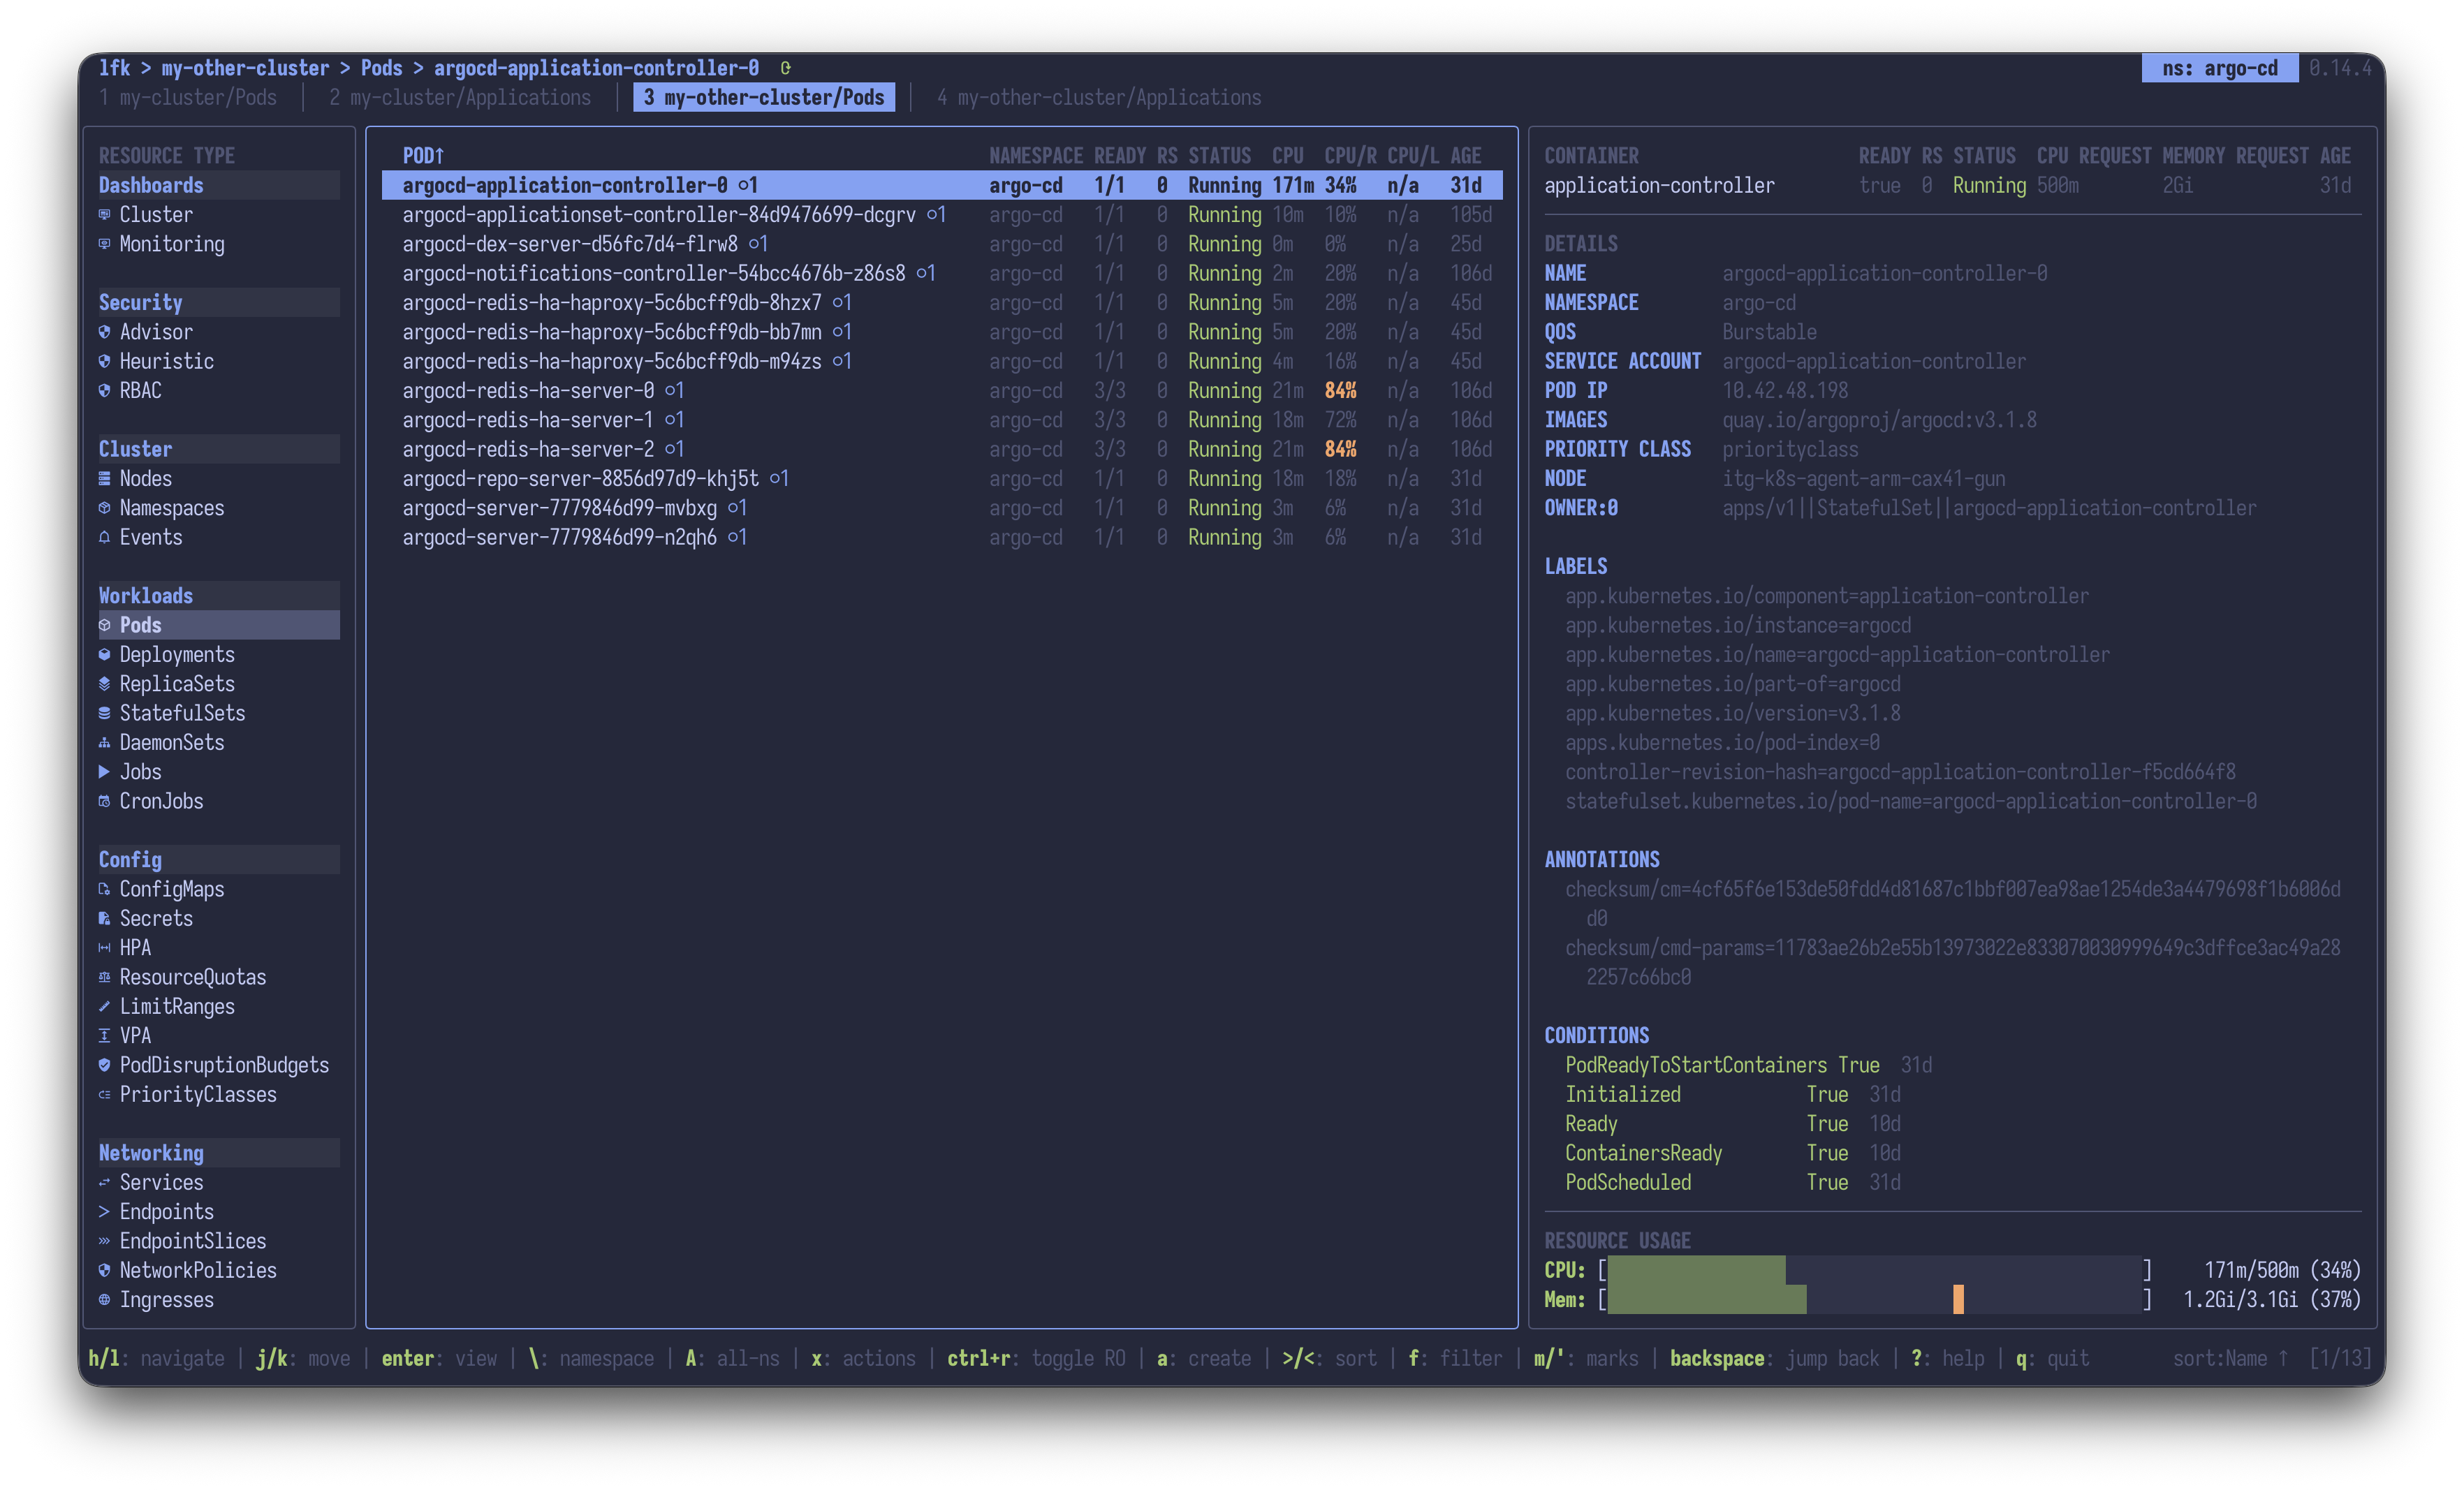2464x1490 pixels.
Task: Click my-other-cluster in the breadcrumb
Action: point(245,68)
